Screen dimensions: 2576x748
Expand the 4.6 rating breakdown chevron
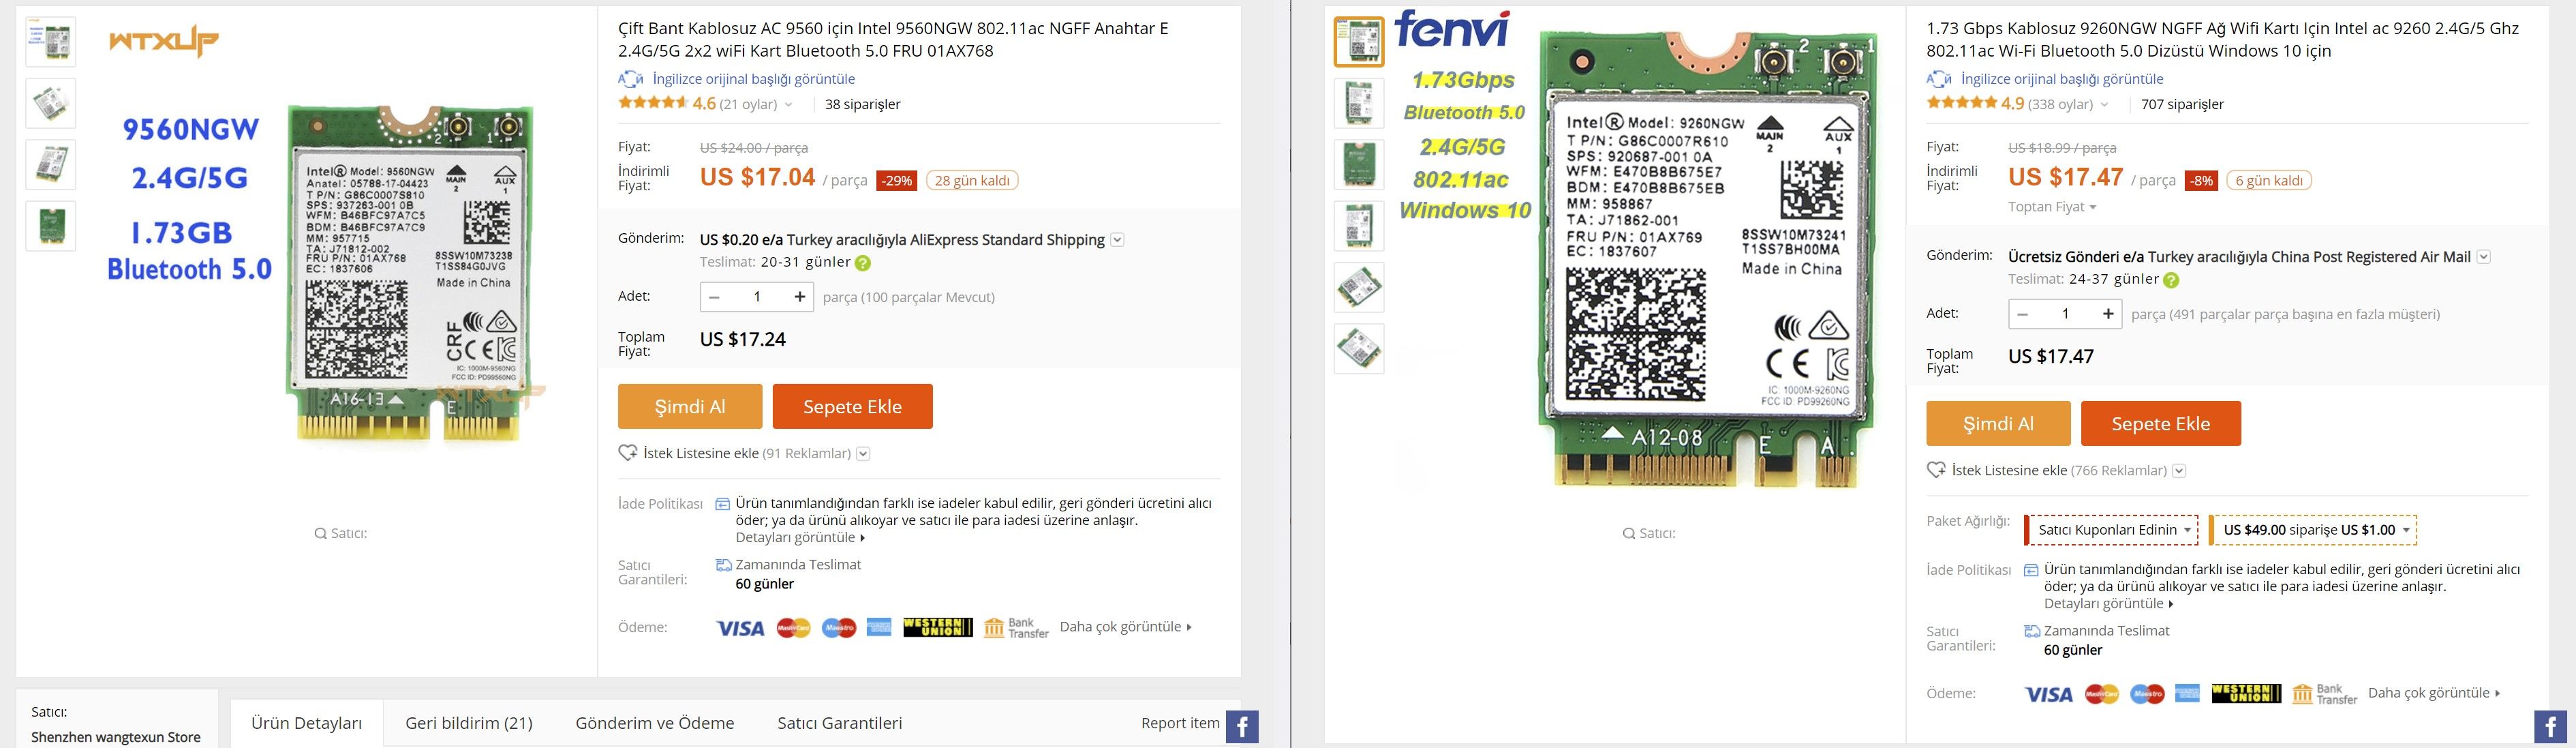[x=788, y=104]
